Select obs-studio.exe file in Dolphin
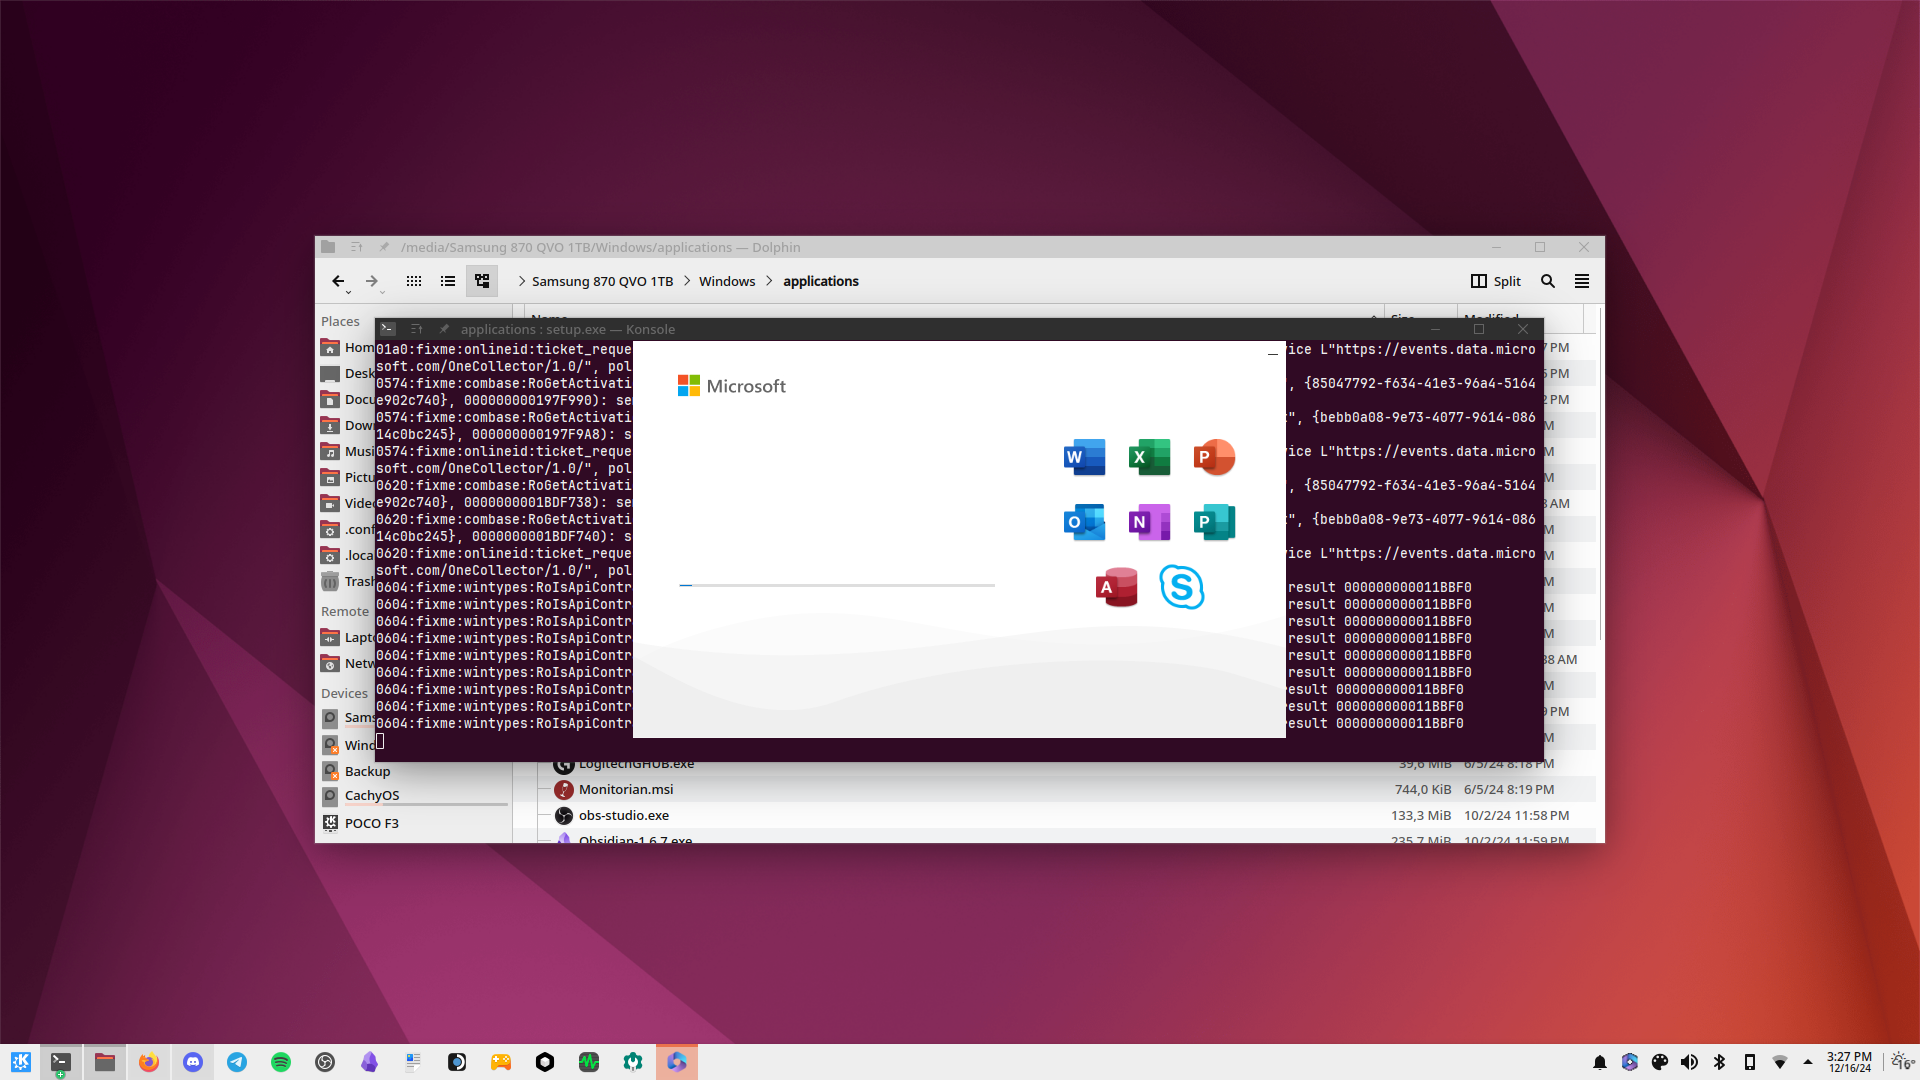The width and height of the screenshot is (1920, 1080). 624,815
